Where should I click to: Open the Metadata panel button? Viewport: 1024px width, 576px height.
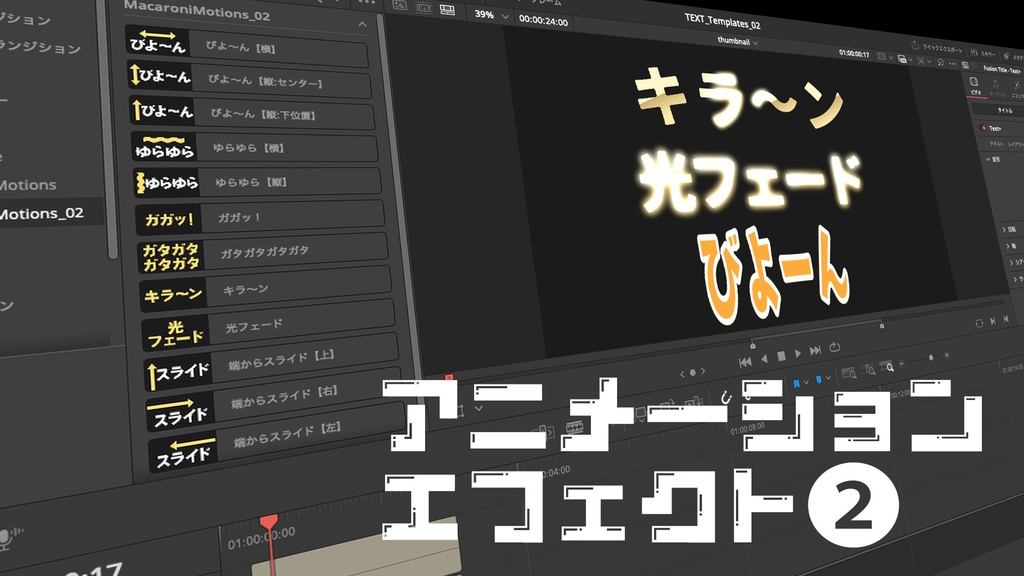[1014, 56]
